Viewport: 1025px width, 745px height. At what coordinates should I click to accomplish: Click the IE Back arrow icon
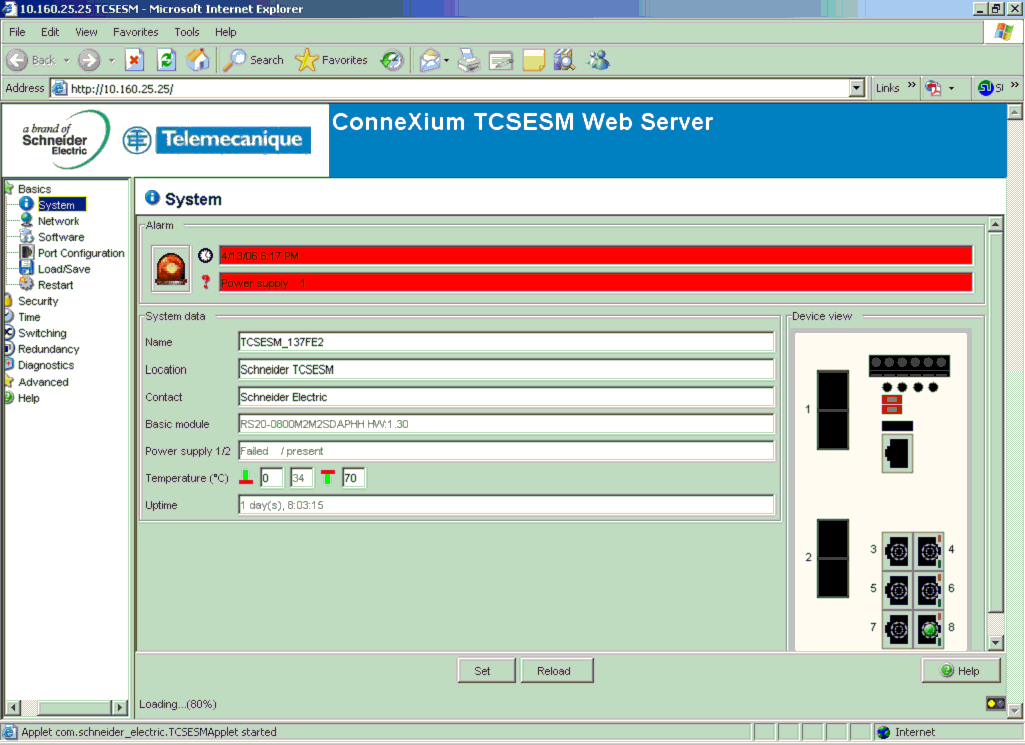pyautogui.click(x=17, y=60)
